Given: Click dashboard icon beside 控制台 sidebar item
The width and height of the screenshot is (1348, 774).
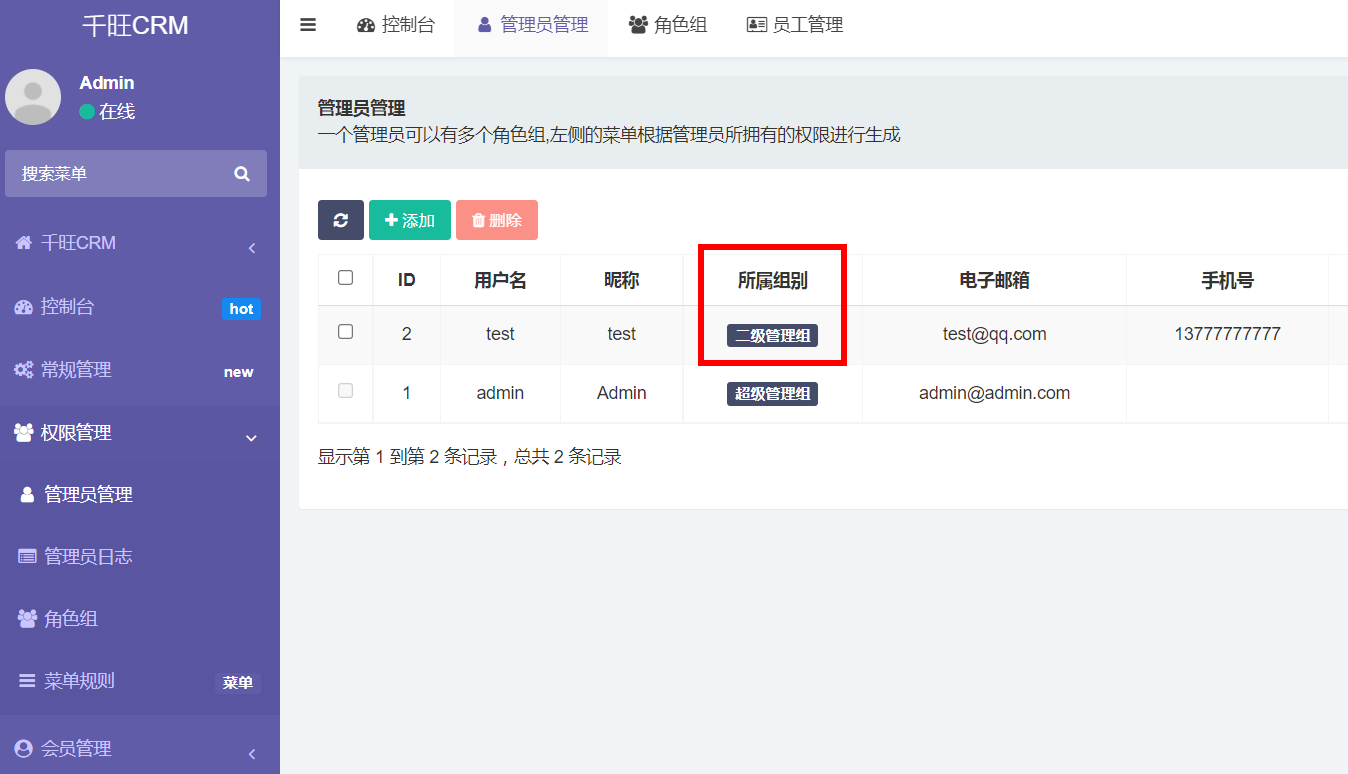Looking at the screenshot, I should click(x=24, y=307).
